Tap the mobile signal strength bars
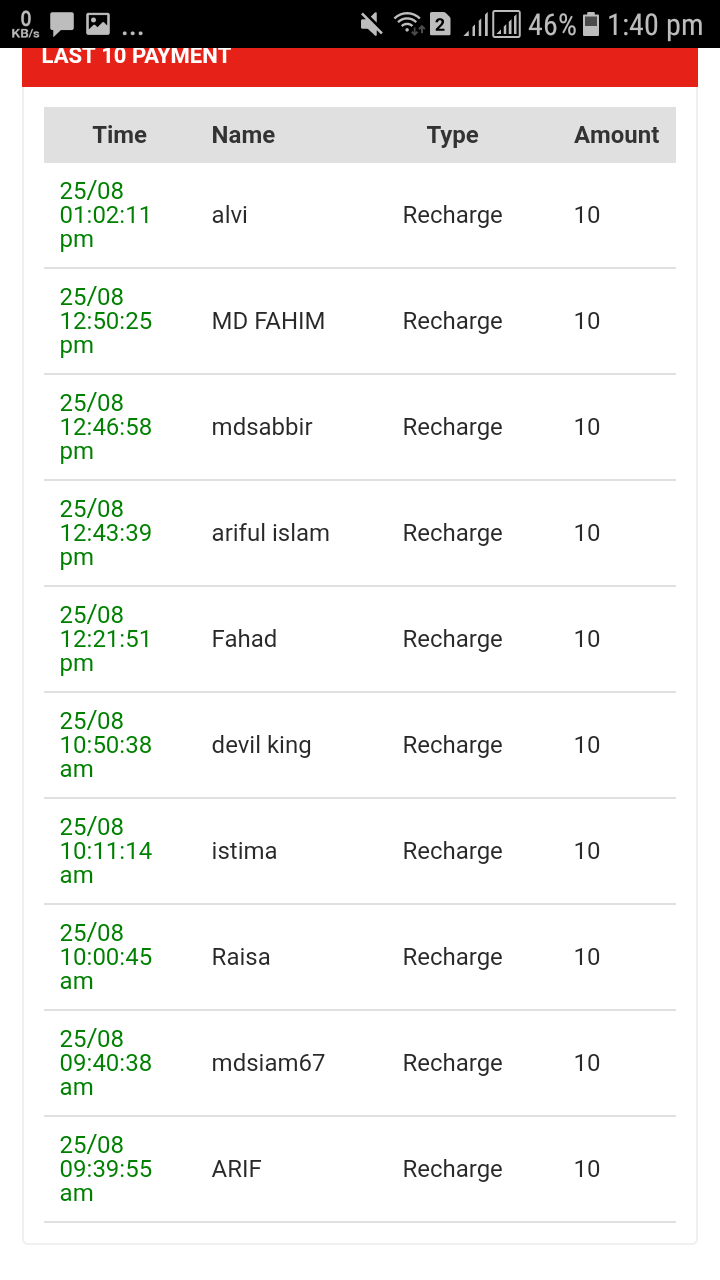The image size is (720, 1280). [x=491, y=24]
